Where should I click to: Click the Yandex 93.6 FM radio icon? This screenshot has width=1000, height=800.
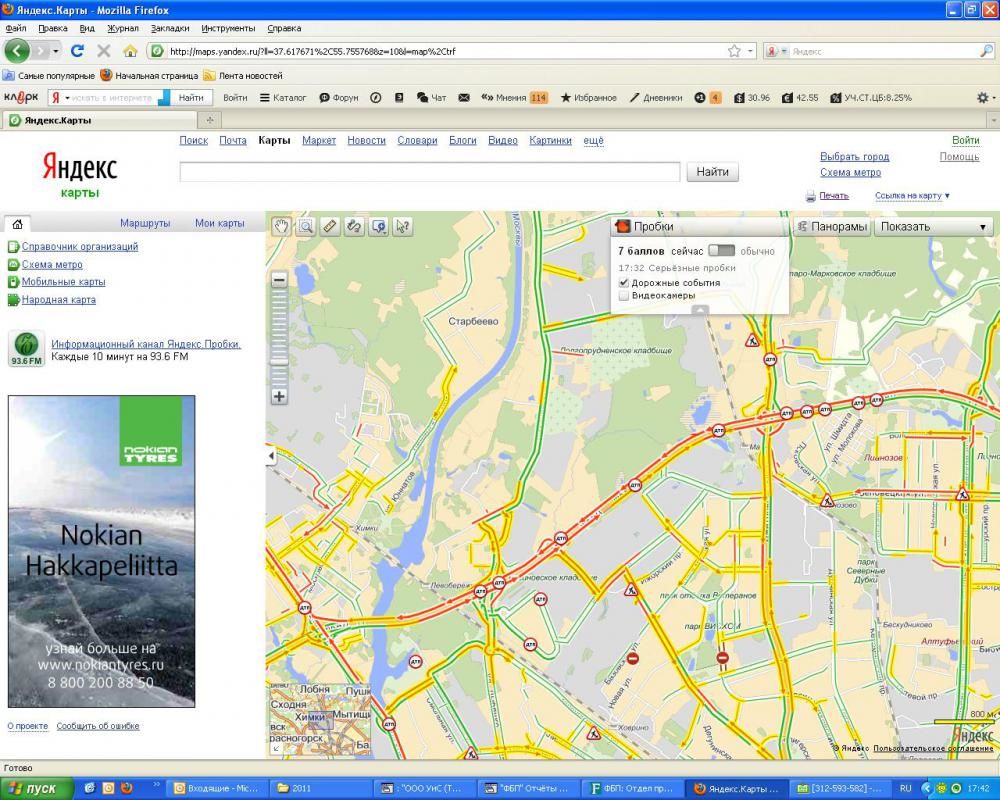coord(26,348)
